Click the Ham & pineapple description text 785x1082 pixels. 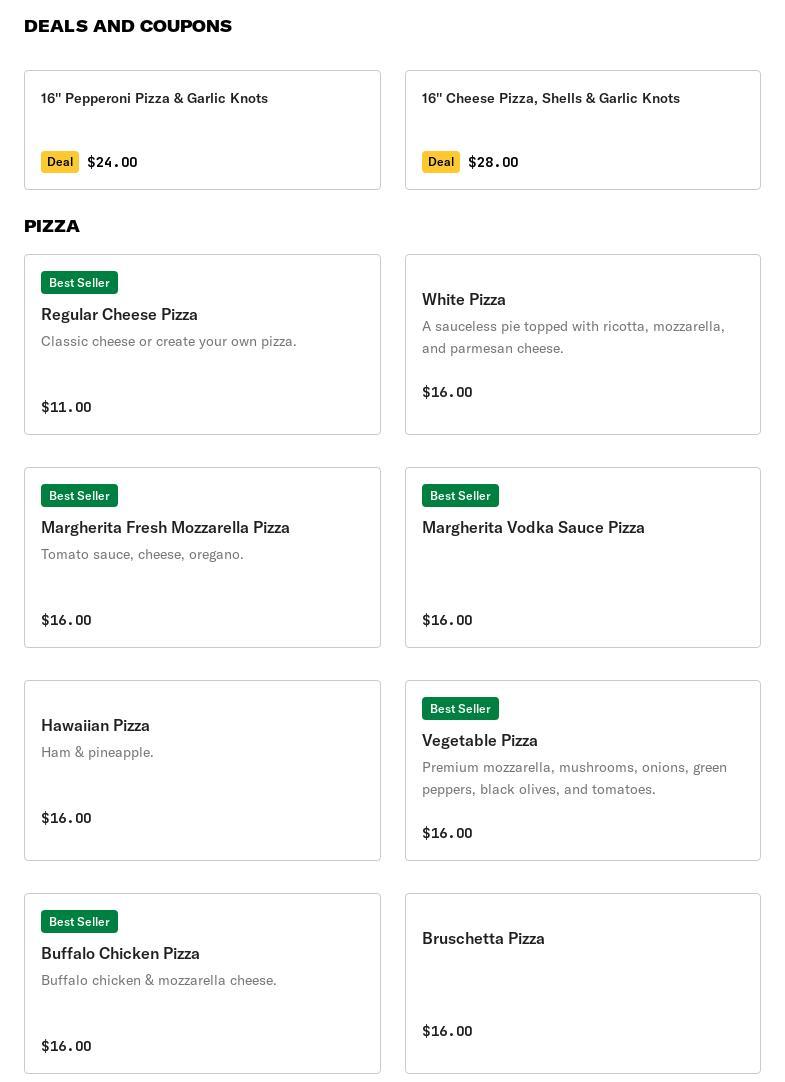coord(97,752)
